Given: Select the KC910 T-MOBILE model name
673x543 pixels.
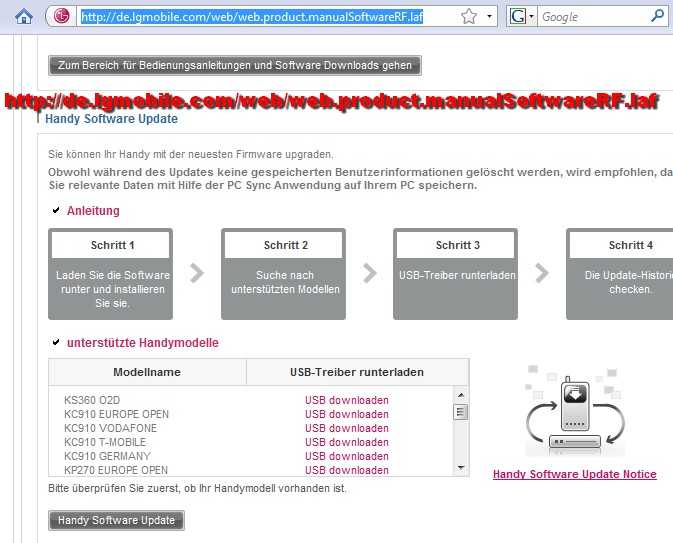Looking at the screenshot, I should click(105, 442).
